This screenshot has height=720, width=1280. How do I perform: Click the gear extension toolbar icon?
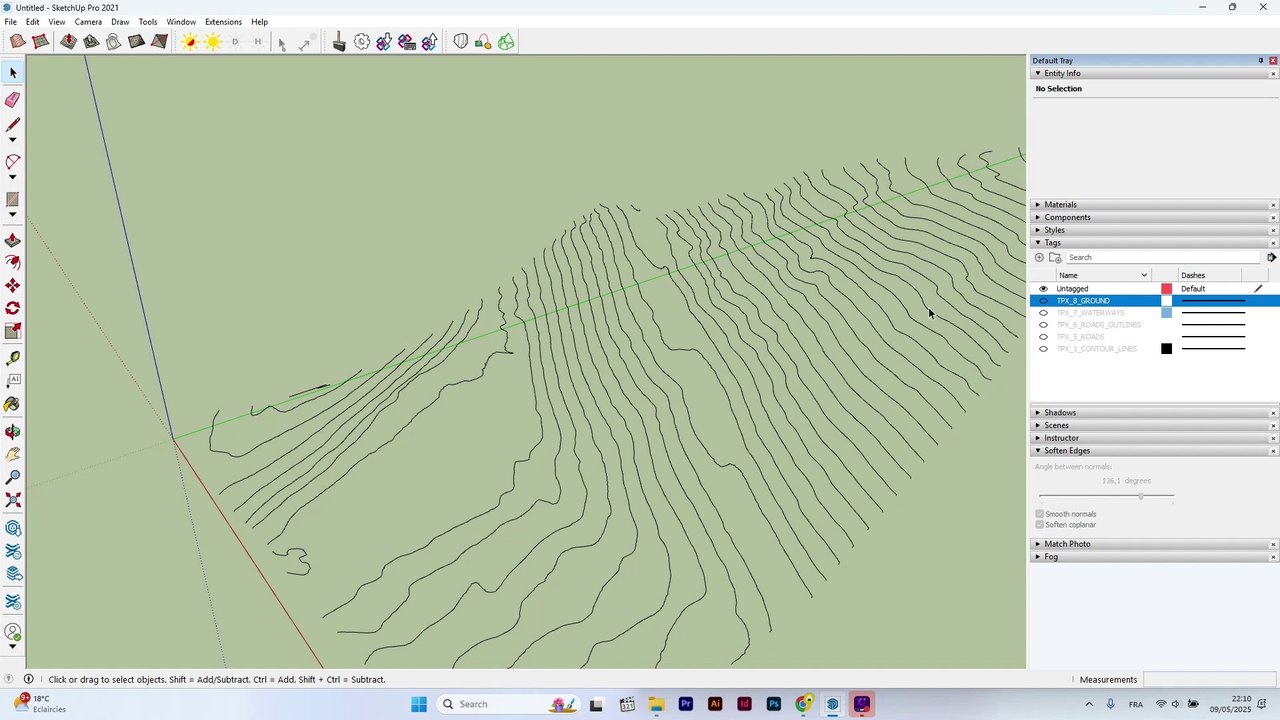point(362,42)
